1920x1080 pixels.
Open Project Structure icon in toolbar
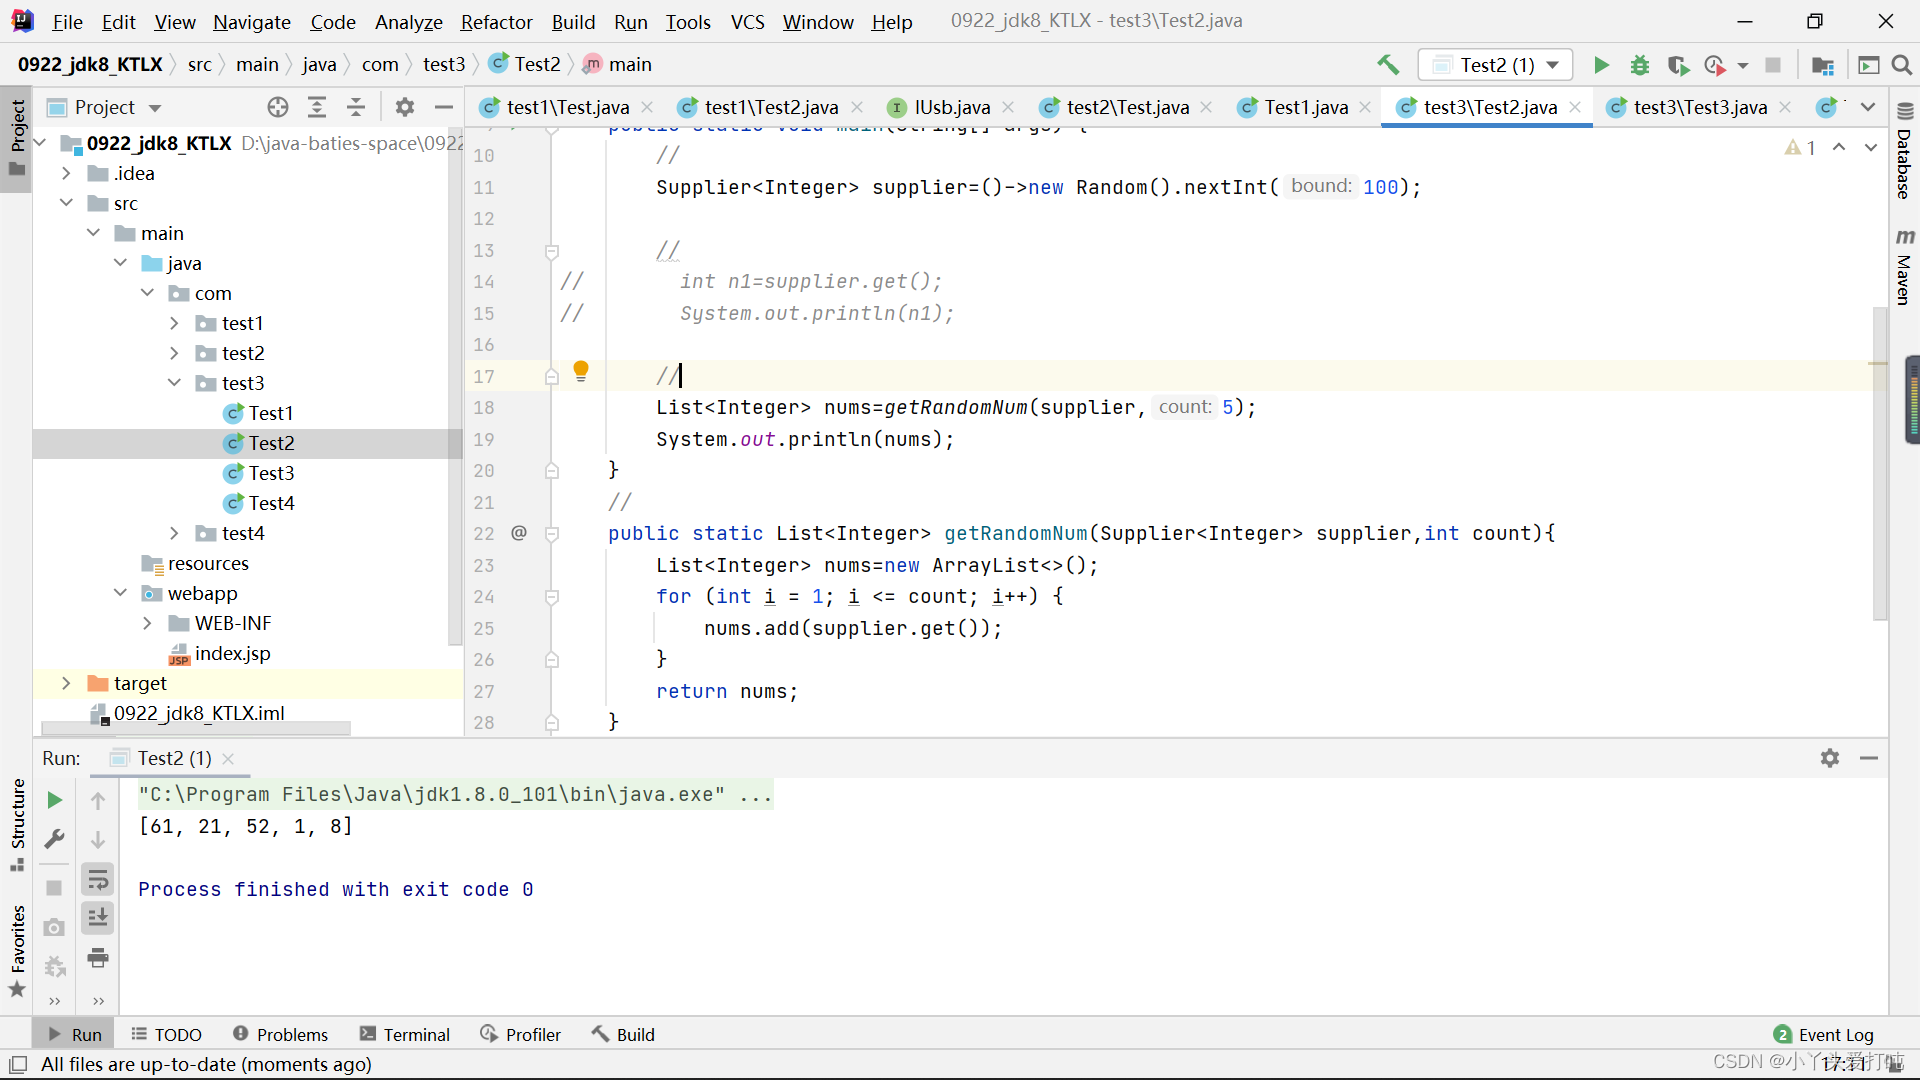pyautogui.click(x=1823, y=65)
